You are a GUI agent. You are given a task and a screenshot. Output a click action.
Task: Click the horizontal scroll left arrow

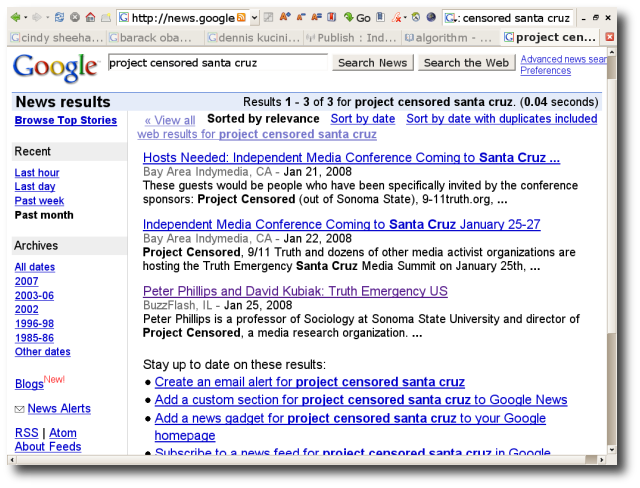(x=12, y=460)
